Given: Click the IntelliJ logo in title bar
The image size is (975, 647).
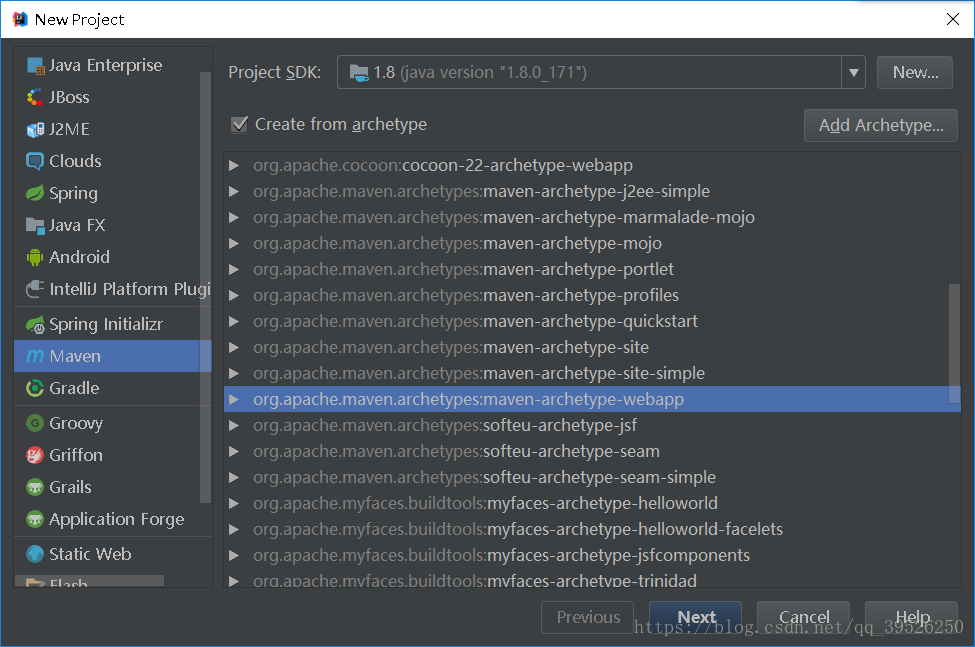Looking at the screenshot, I should pyautogui.click(x=20, y=19).
